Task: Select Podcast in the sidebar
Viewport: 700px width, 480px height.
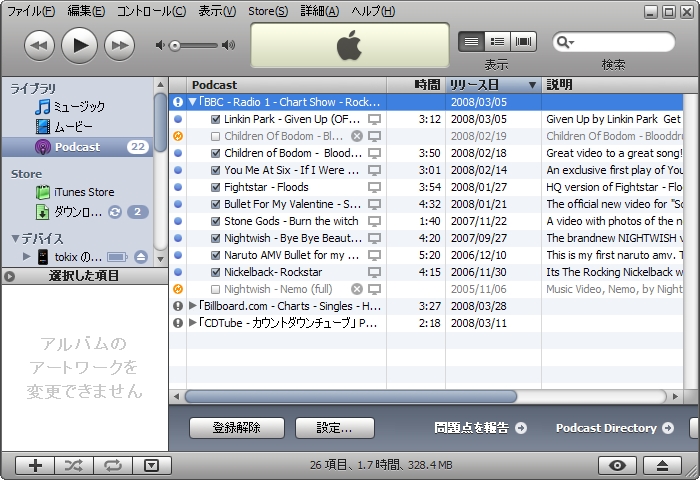Action: 78,147
